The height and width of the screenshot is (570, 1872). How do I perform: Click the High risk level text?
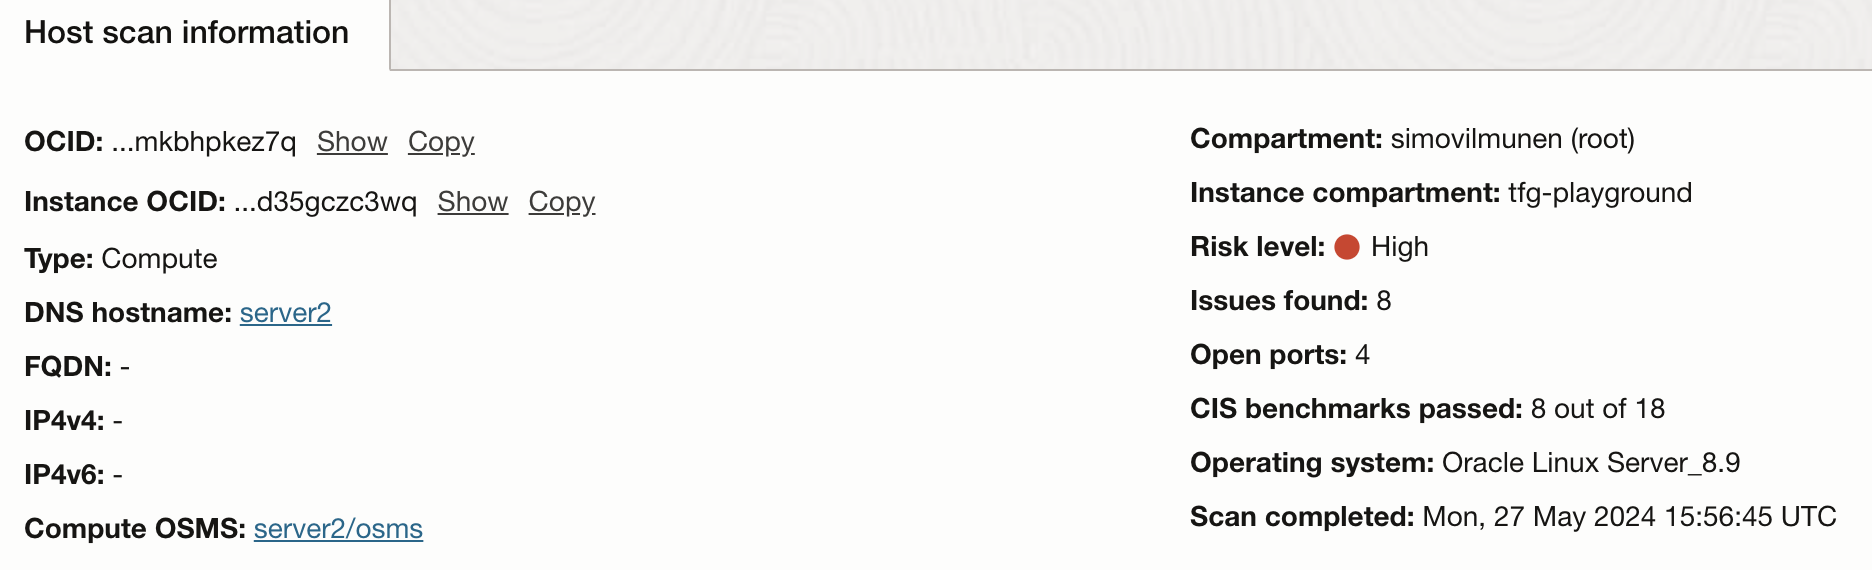coord(1400,247)
